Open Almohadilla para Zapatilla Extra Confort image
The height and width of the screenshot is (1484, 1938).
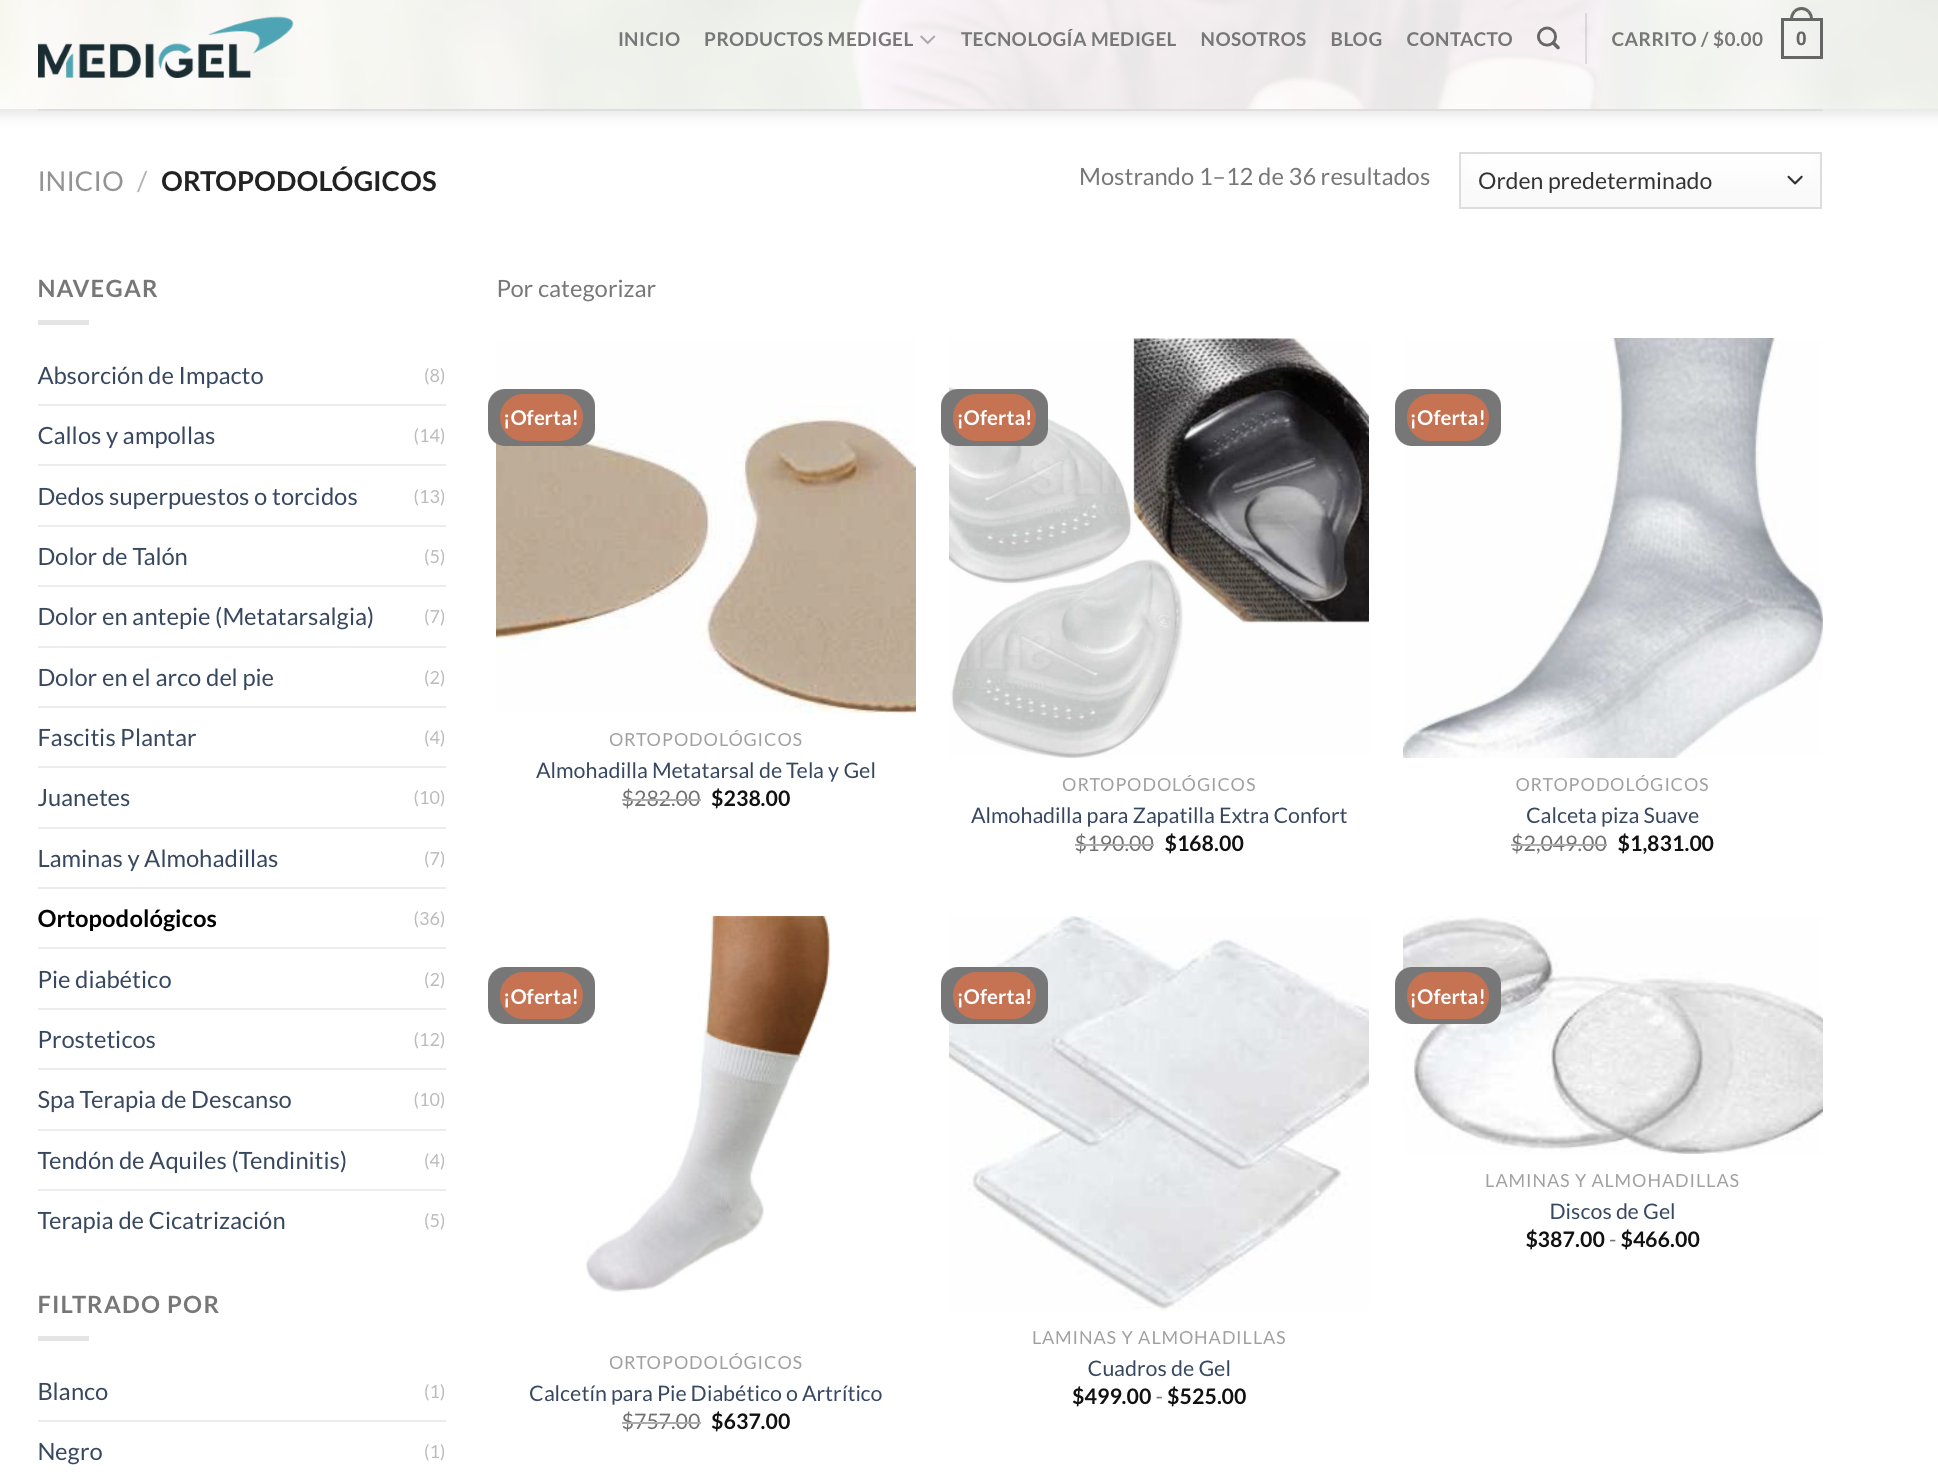1159,548
